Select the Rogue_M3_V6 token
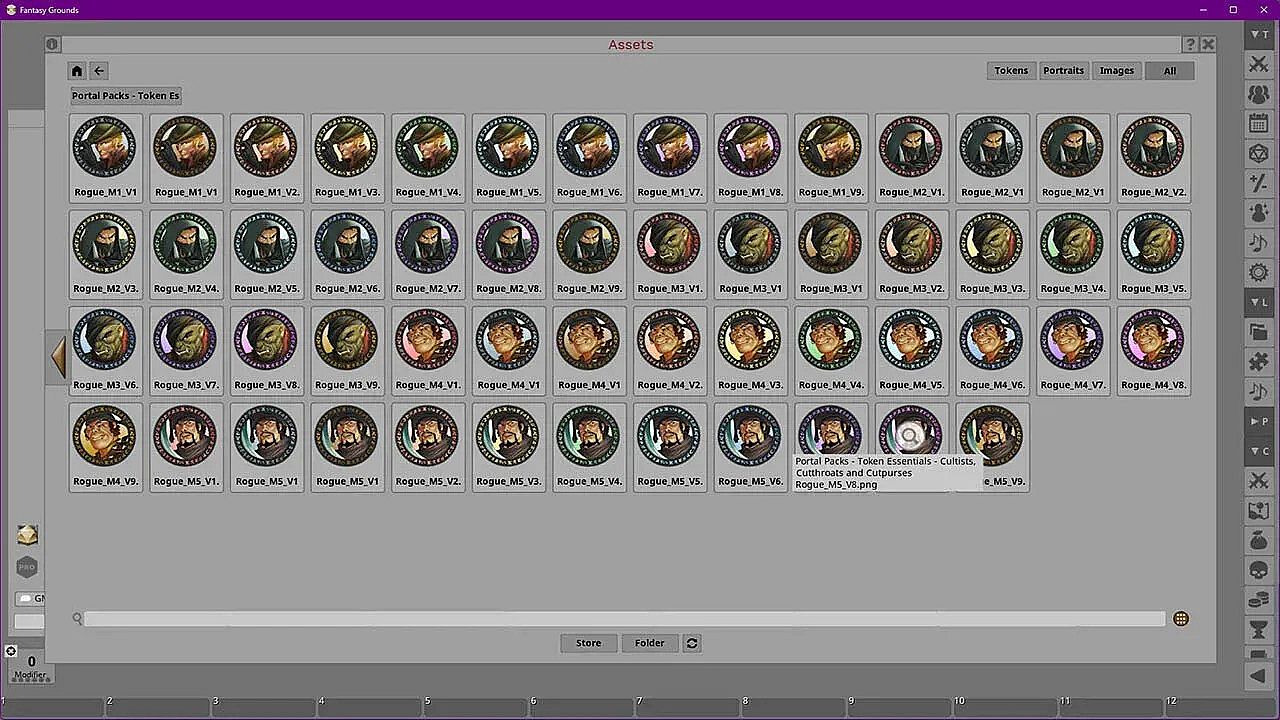 [x=105, y=351]
